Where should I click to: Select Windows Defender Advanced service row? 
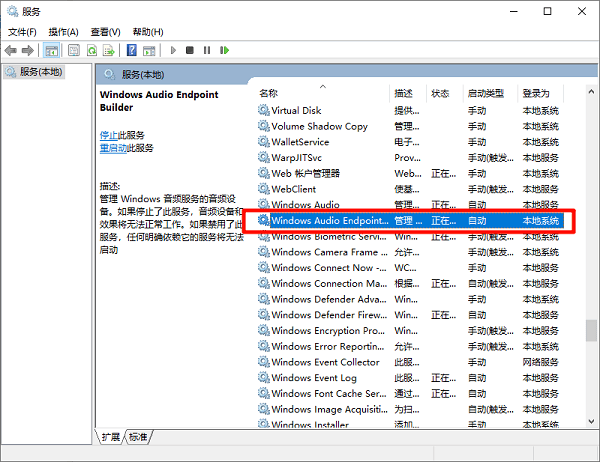[410, 299]
